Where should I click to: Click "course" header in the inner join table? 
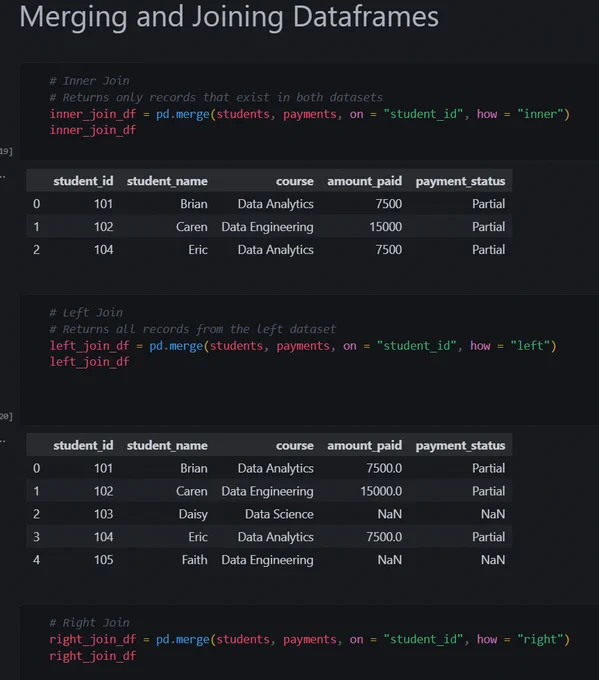click(x=295, y=181)
